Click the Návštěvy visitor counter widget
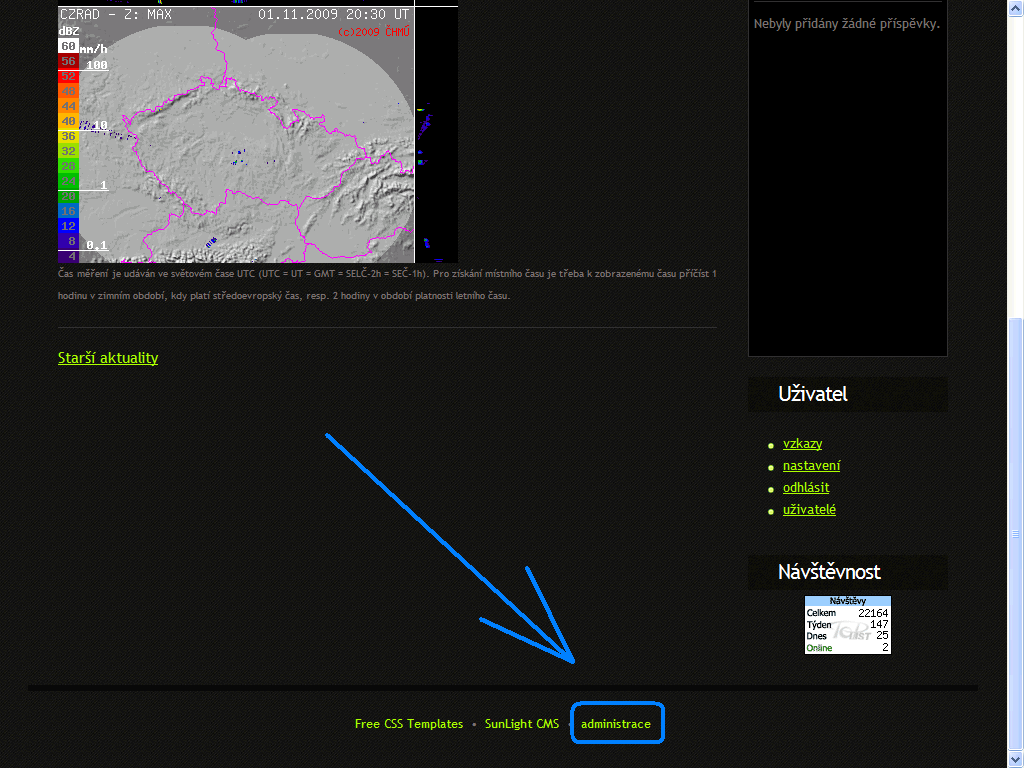Screen dimensions: 1024x768 coord(848,625)
